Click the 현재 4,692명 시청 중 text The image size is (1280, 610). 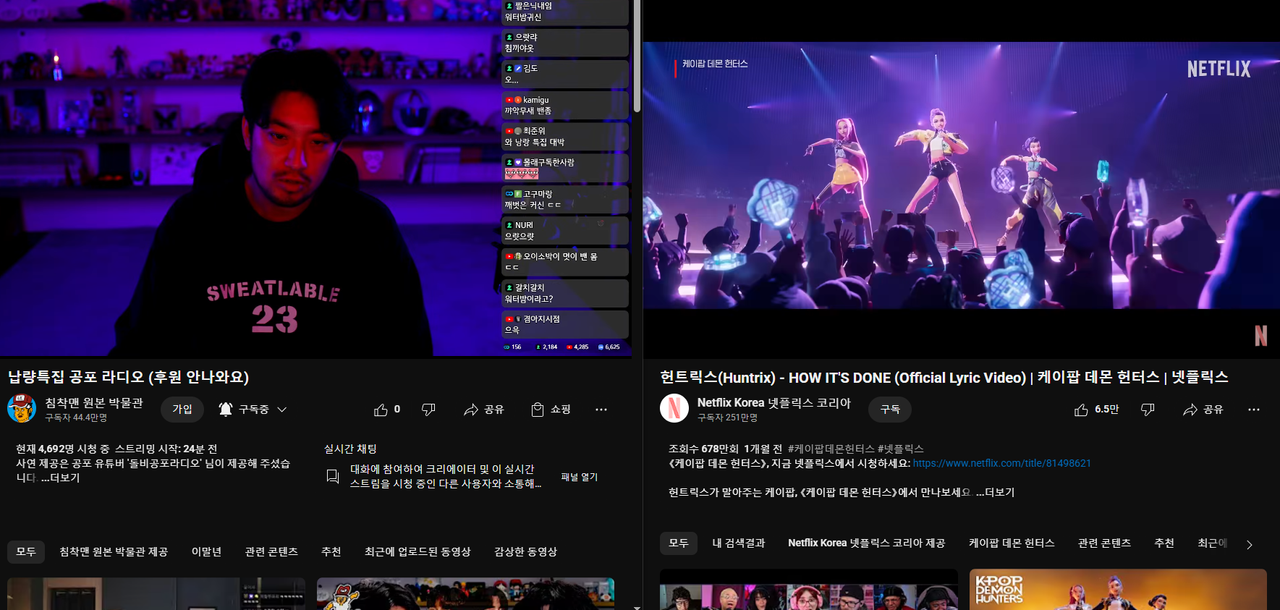coord(62,449)
